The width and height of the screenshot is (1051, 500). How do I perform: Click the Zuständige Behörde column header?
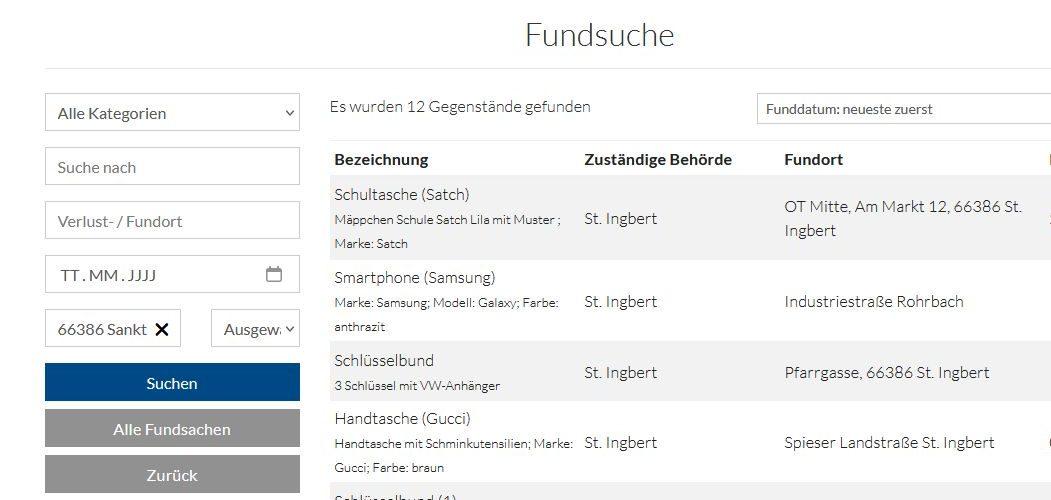[658, 159]
